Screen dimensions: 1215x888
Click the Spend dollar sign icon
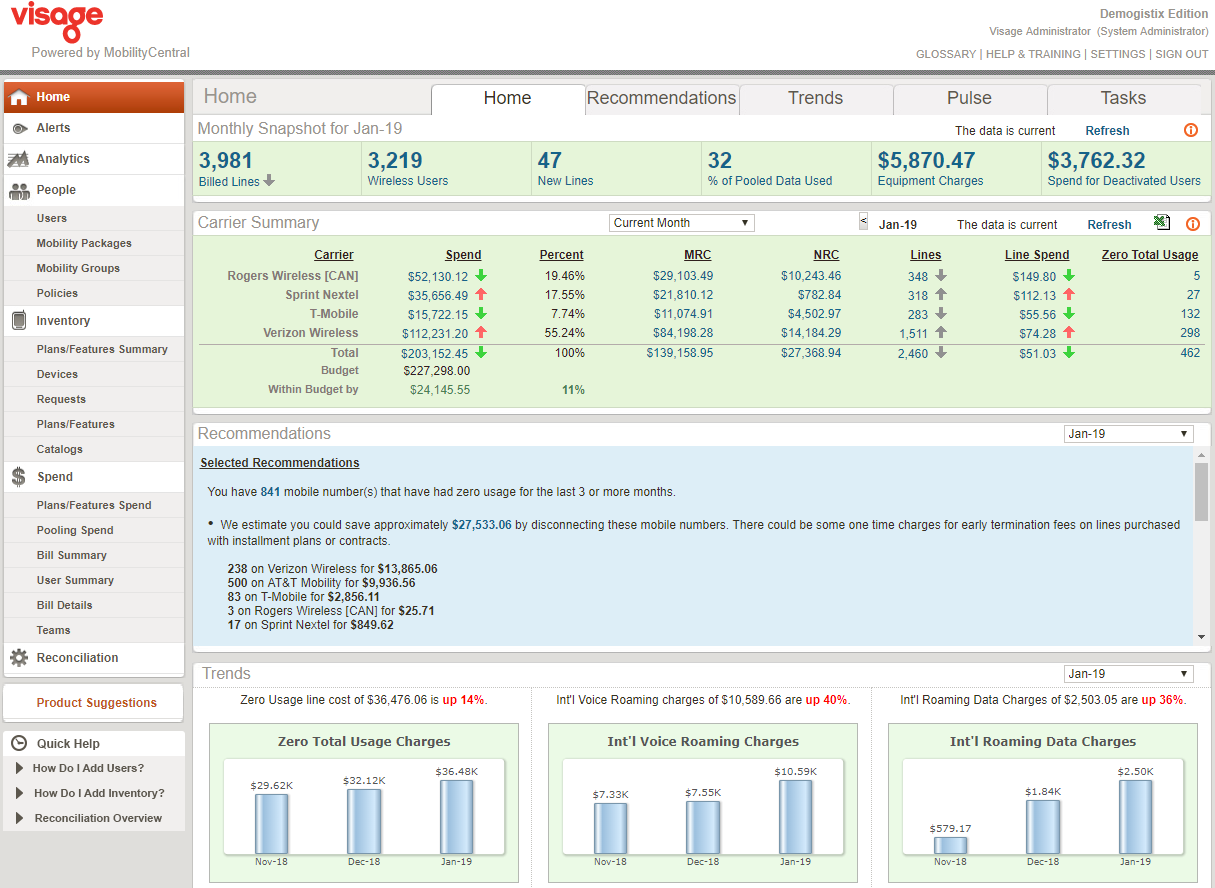tap(19, 477)
